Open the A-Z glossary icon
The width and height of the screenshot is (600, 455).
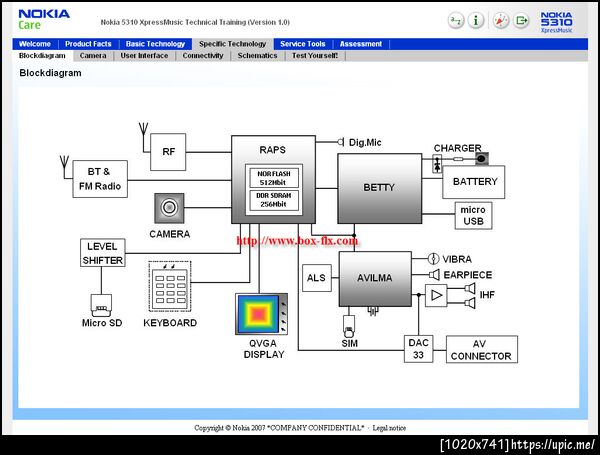coord(456,20)
